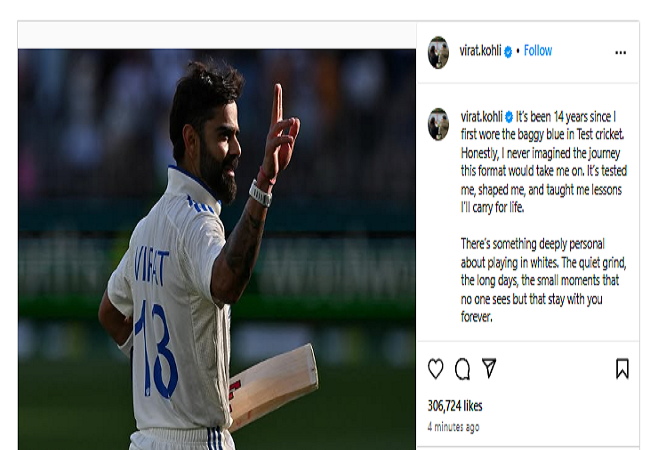Viewport: 650px width, 450px height.
Task: Click the verified badge beside the header username
Action: [508, 52]
